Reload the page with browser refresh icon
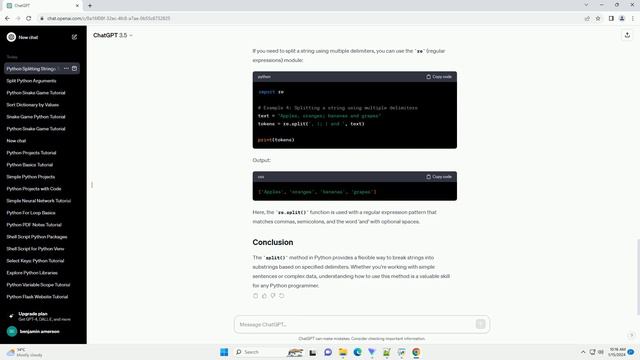640x360 pixels. [x=29, y=18]
